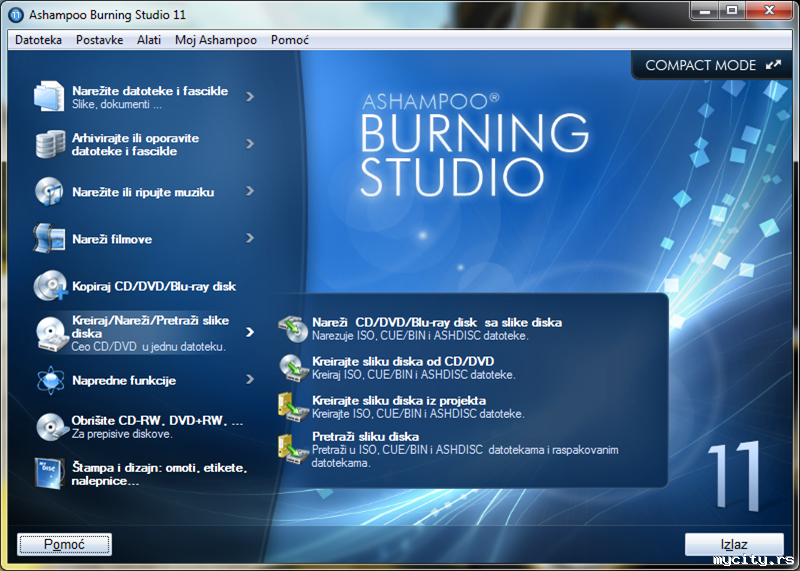Open the Postavke menu
The image size is (800, 571).
(99, 40)
